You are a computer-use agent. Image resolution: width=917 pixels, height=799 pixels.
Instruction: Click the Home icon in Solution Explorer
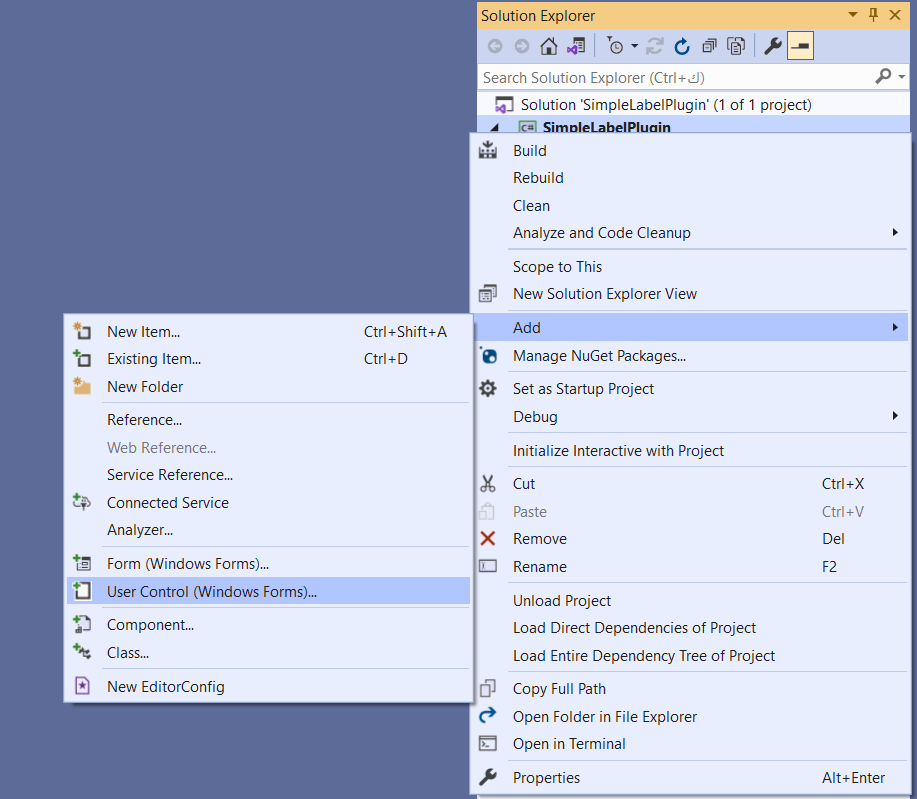548,46
